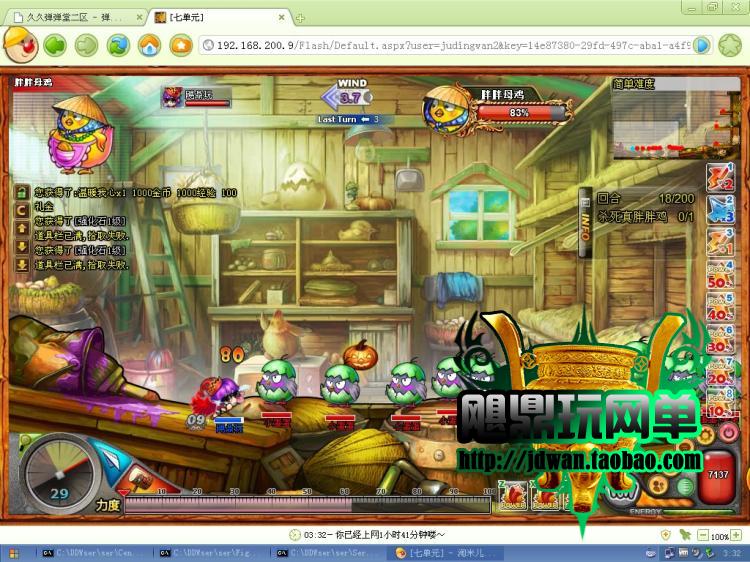Open game settings gear icon
The image size is (750, 562).
[705, 435]
